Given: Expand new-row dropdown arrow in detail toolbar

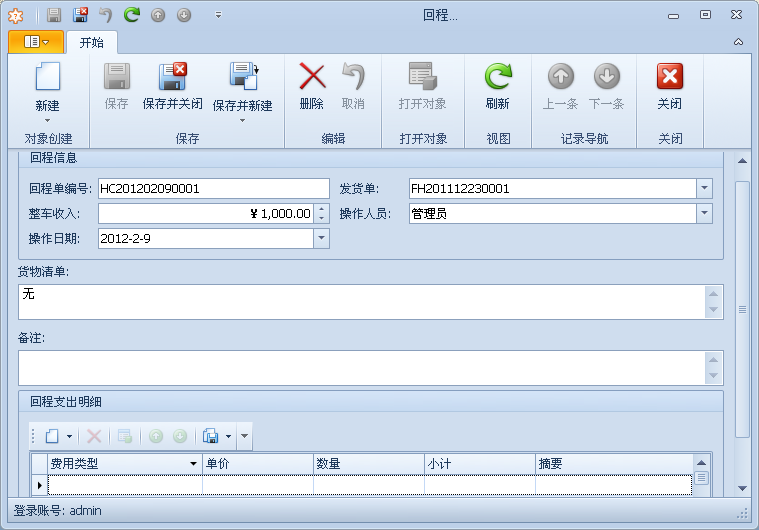Looking at the screenshot, I should point(69,436).
